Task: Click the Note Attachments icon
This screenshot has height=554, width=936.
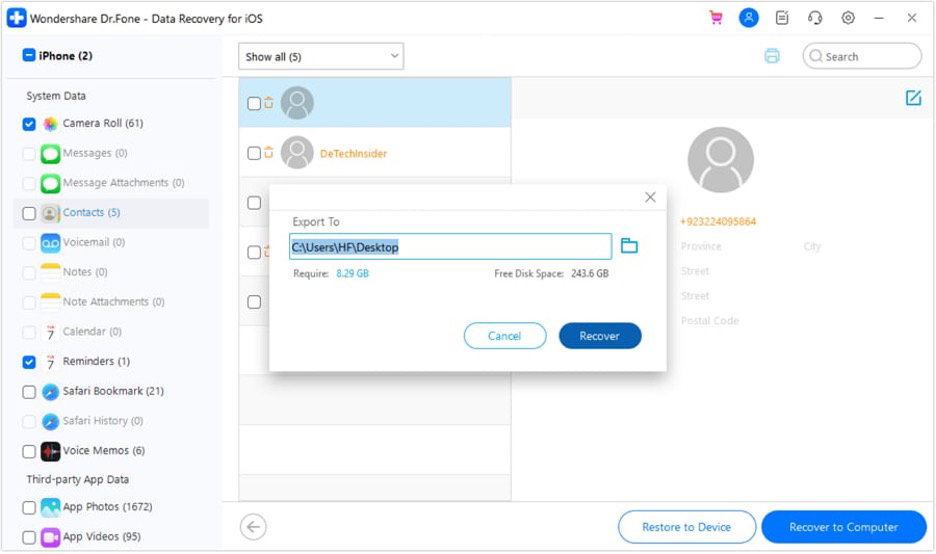Action: (x=50, y=302)
